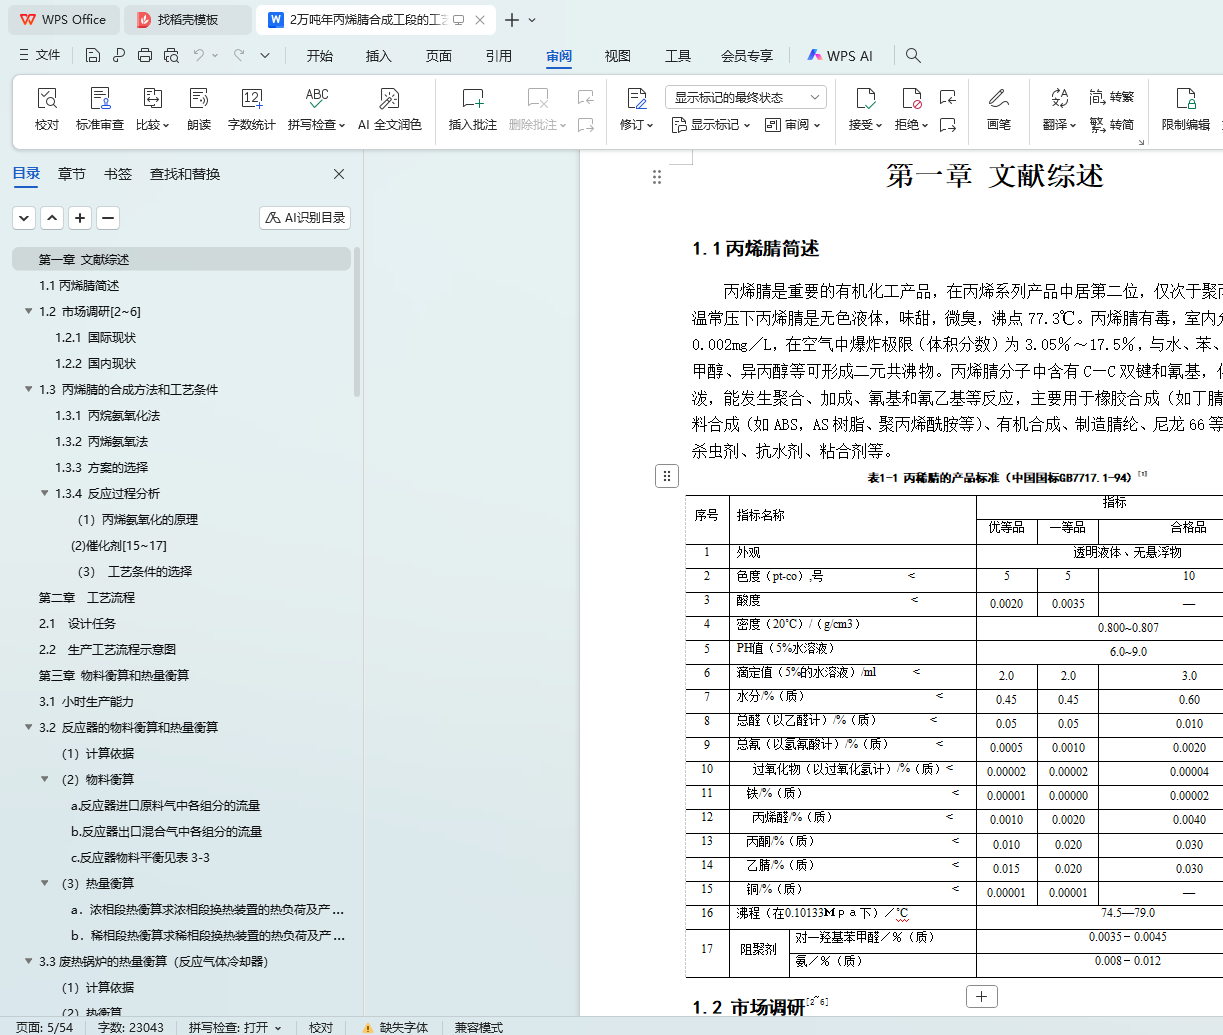Insert a comment with 插入批注
This screenshot has height=1035, width=1223.
[x=473, y=109]
